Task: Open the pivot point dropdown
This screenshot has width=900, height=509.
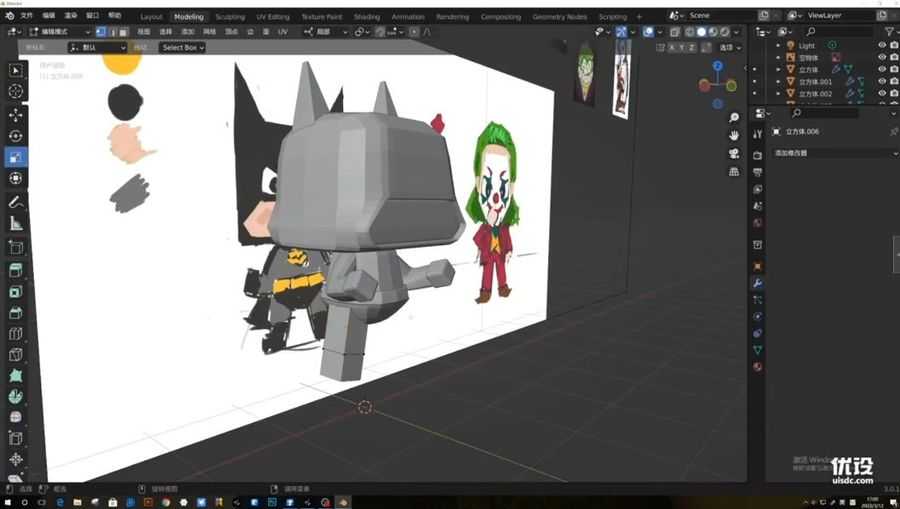Action: 362,32
